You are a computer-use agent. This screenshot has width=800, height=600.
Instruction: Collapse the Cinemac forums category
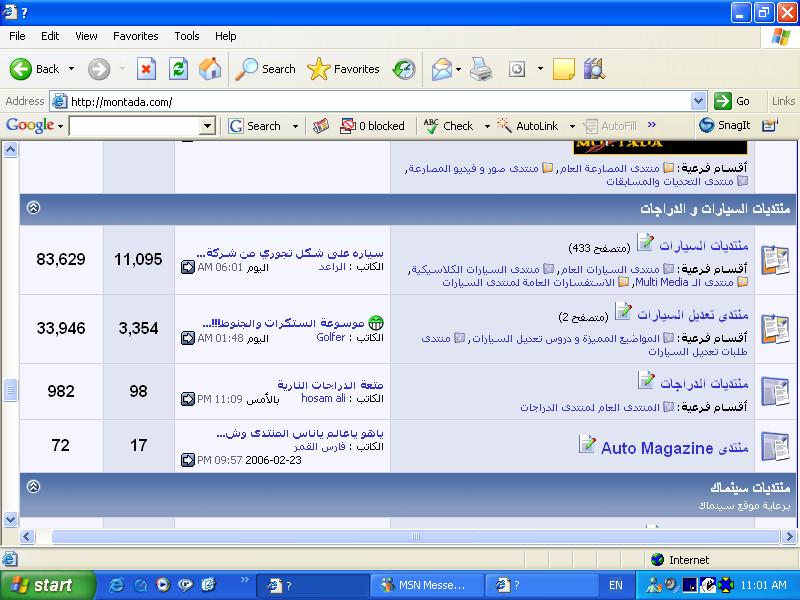pos(33,487)
